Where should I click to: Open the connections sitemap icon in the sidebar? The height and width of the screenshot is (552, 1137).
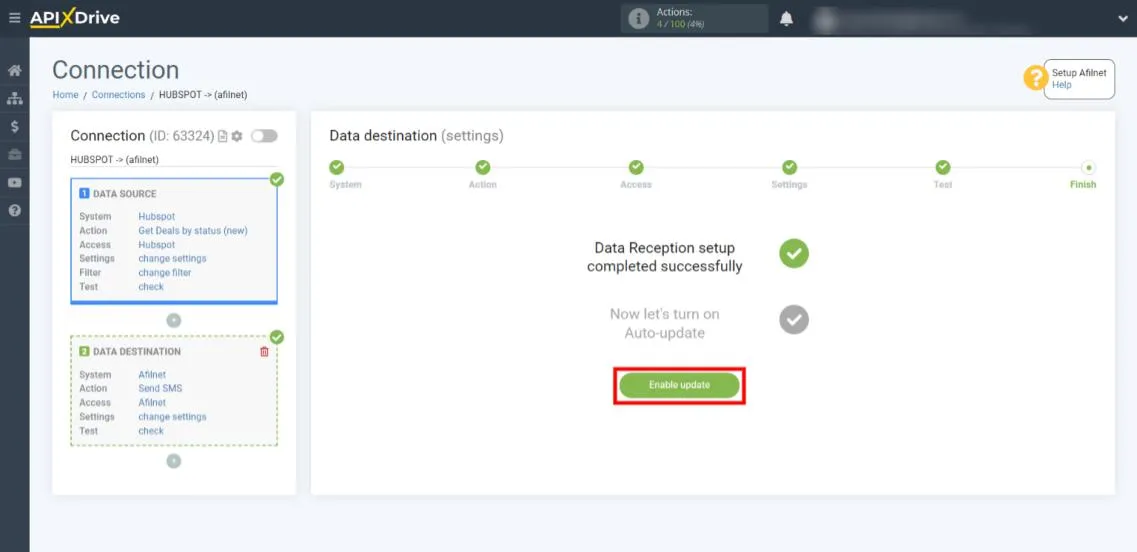pyautogui.click(x=14, y=99)
